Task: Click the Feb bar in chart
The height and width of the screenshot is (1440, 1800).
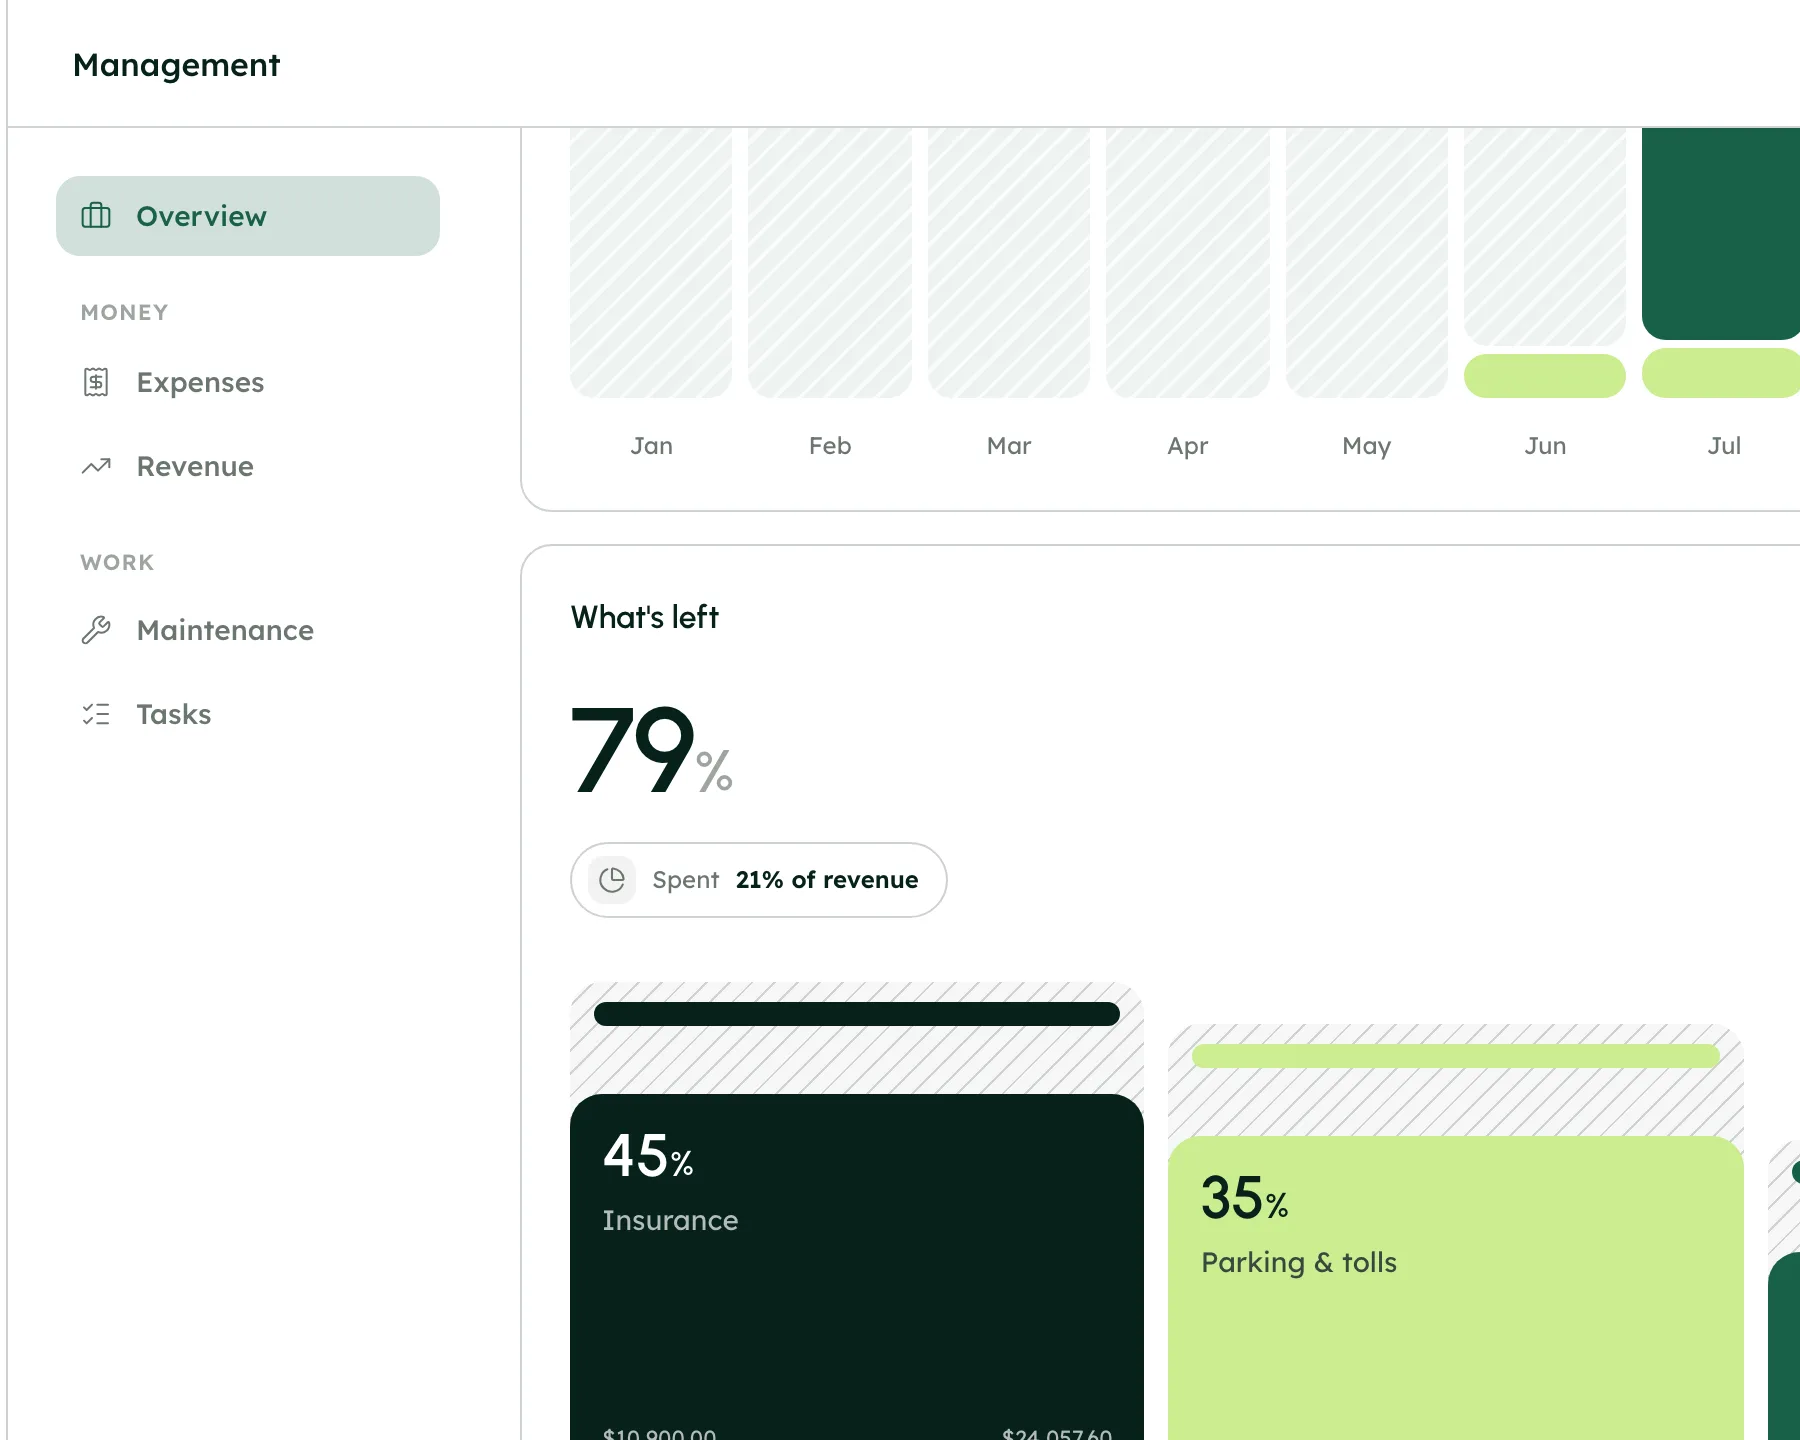Action: [830, 262]
